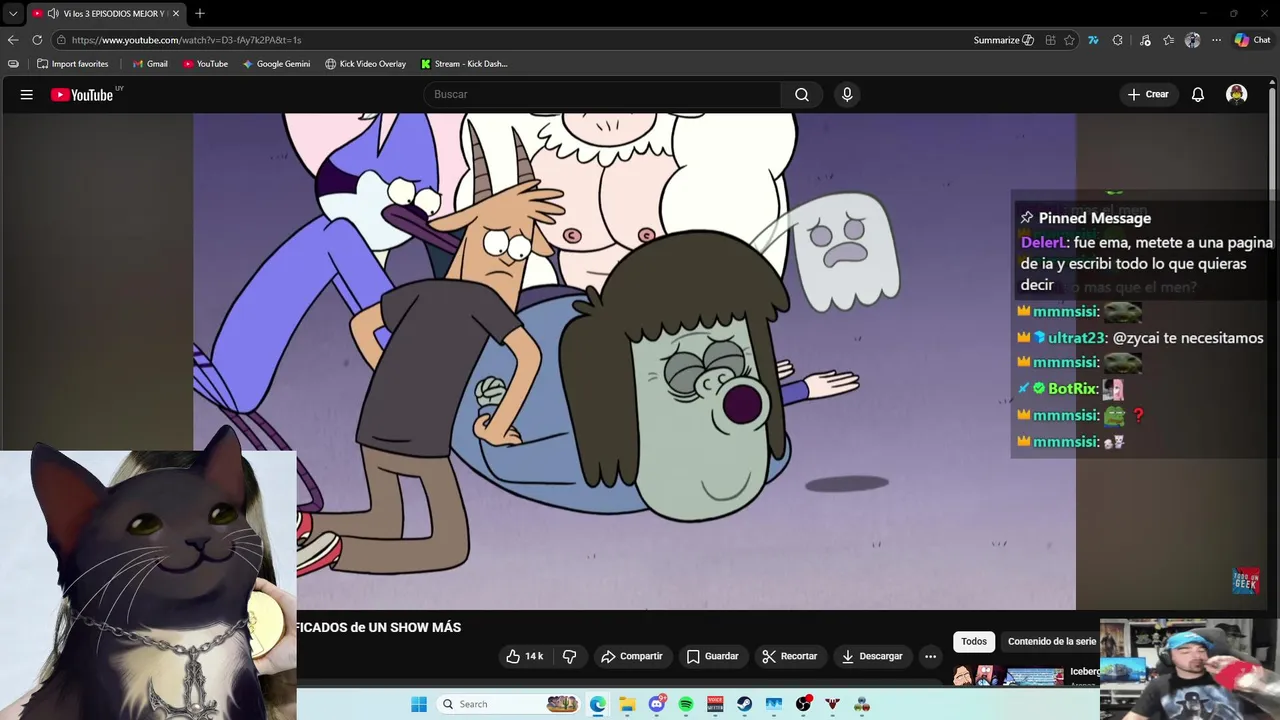Click the YouTube Buscar search field
This screenshot has height=720, width=1280.
602,94
